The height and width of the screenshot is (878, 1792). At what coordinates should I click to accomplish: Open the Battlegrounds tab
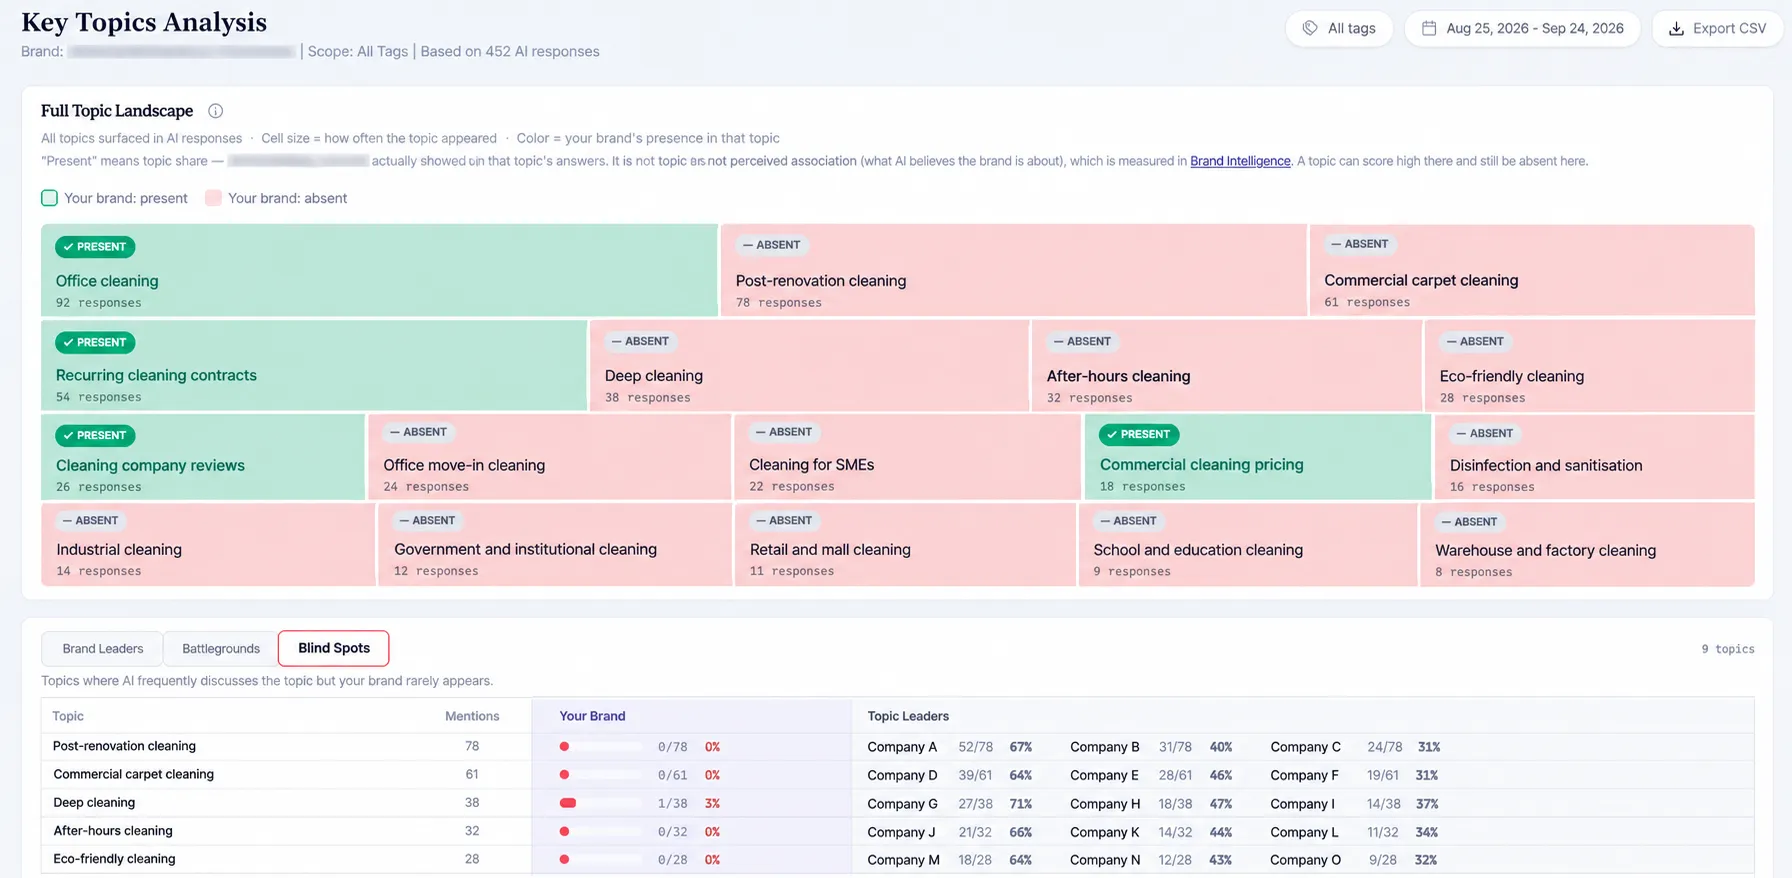coord(221,649)
